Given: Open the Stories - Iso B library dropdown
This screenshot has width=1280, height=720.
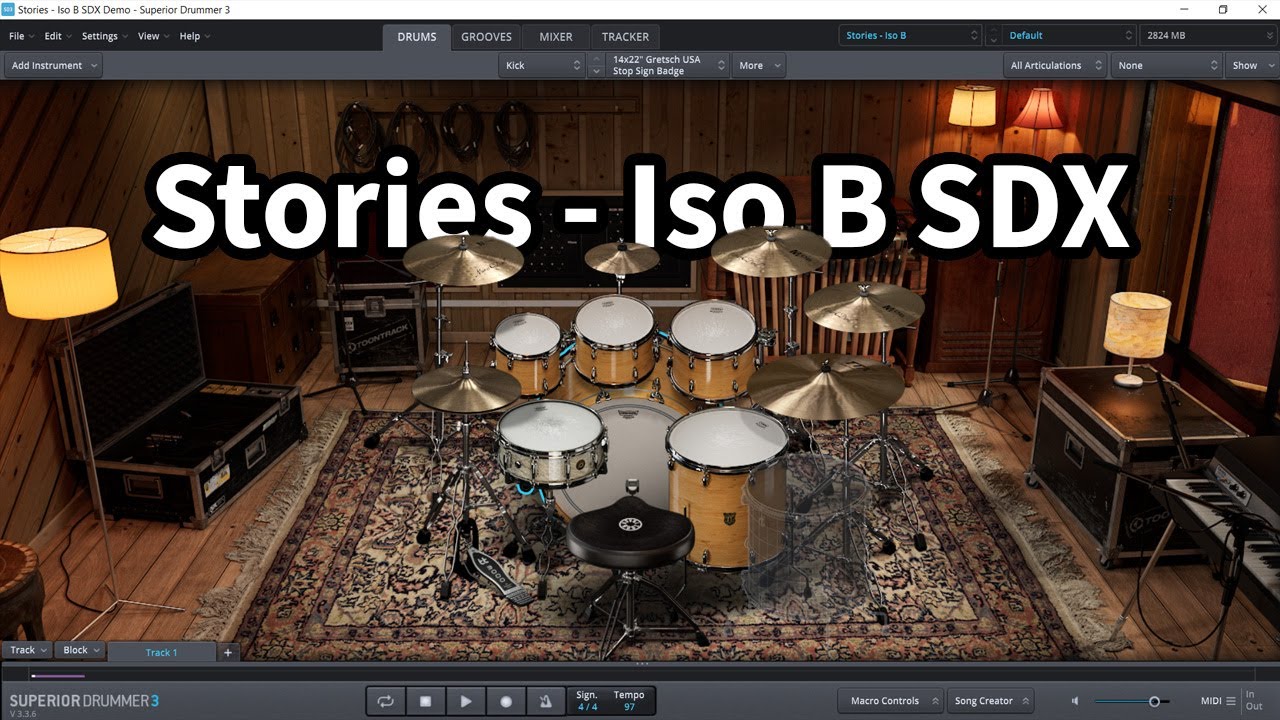Looking at the screenshot, I should pyautogui.click(x=911, y=35).
